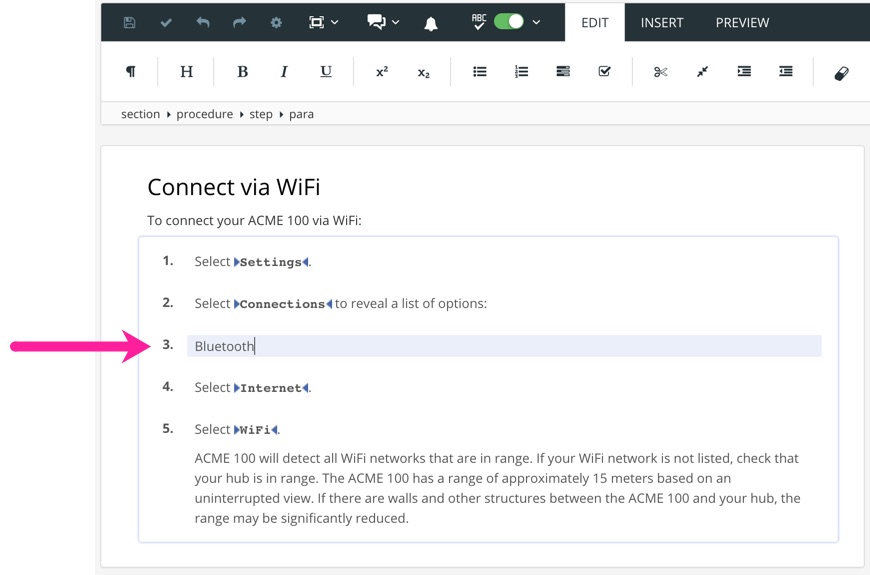
Task: Apply italic formatting
Action: (x=284, y=72)
